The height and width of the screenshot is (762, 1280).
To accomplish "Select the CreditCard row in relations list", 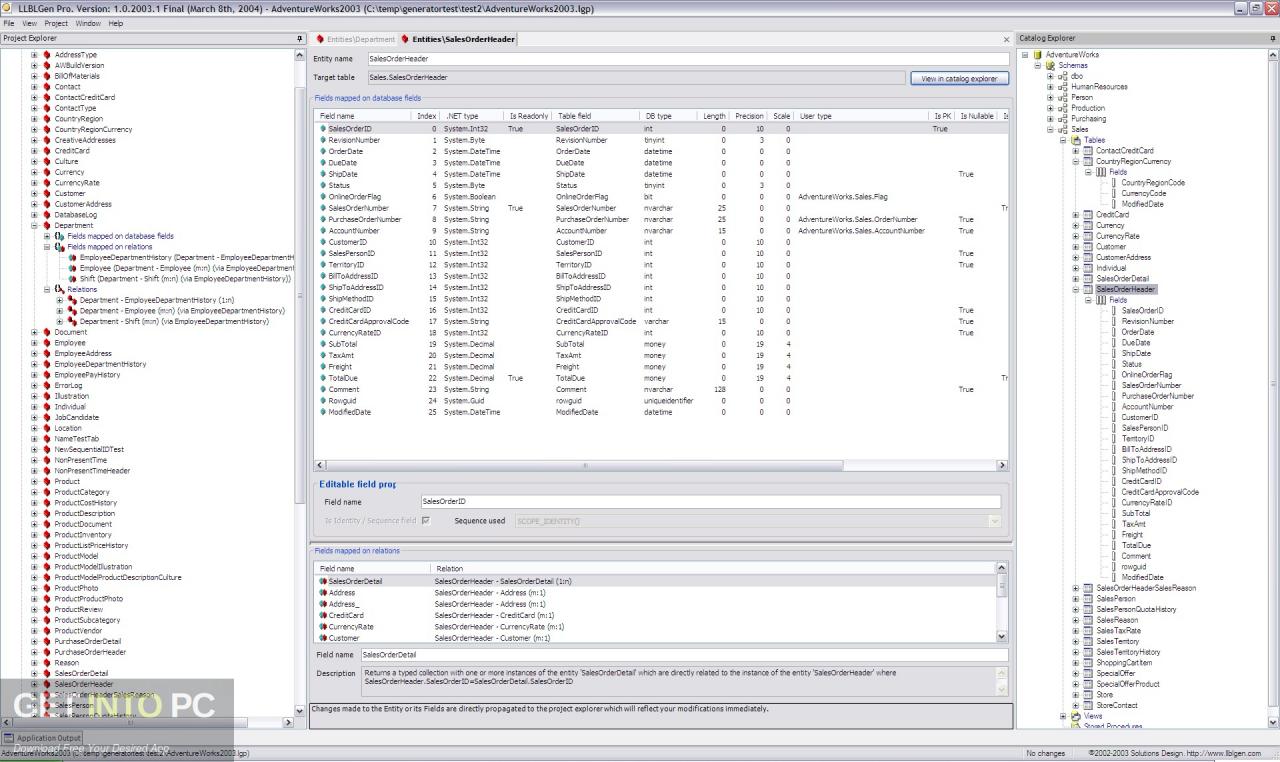I will click(655, 615).
